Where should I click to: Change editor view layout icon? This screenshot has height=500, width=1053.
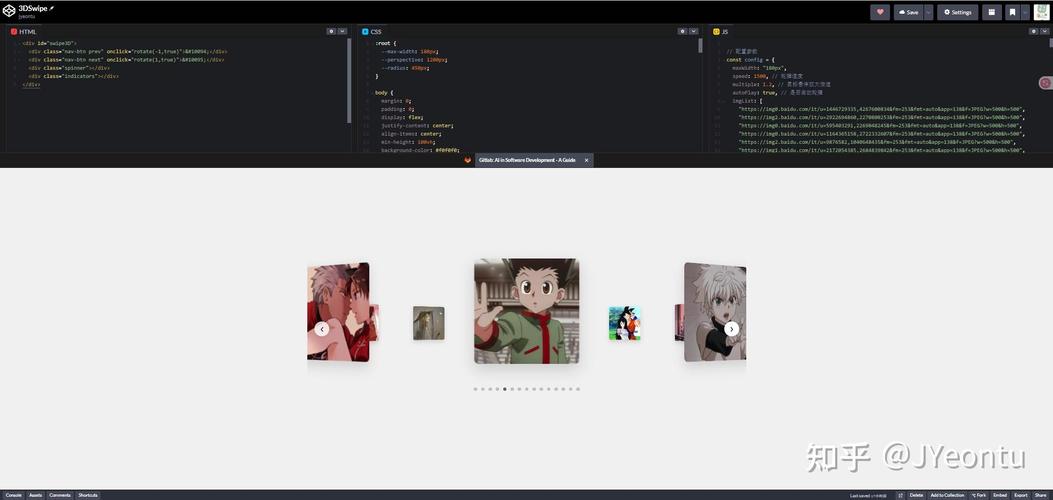pyautogui.click(x=991, y=12)
